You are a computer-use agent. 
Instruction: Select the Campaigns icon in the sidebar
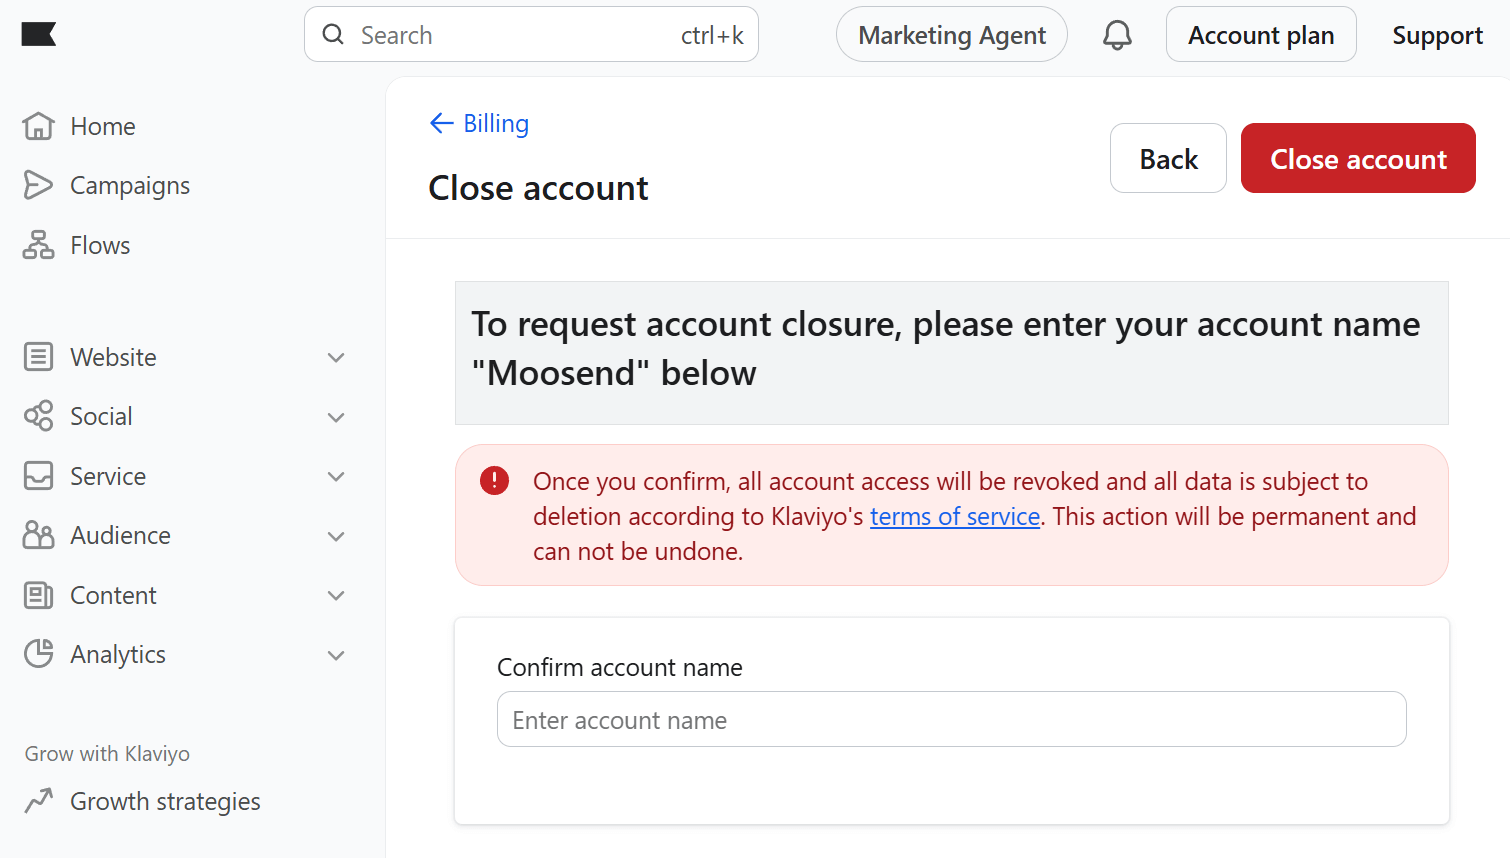tap(38, 184)
